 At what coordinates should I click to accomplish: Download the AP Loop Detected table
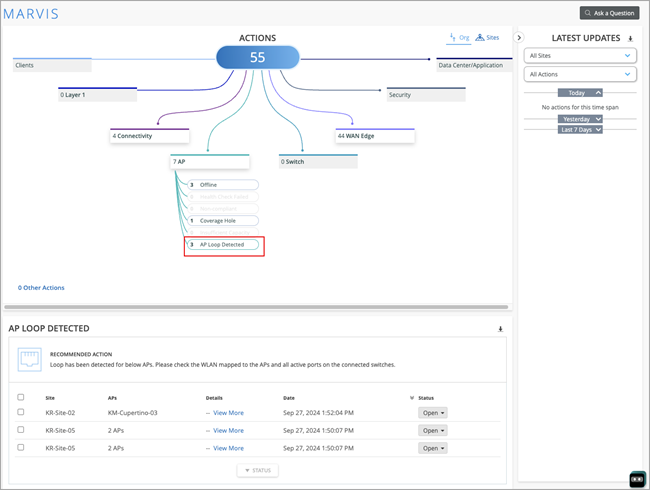pyautogui.click(x=500, y=328)
